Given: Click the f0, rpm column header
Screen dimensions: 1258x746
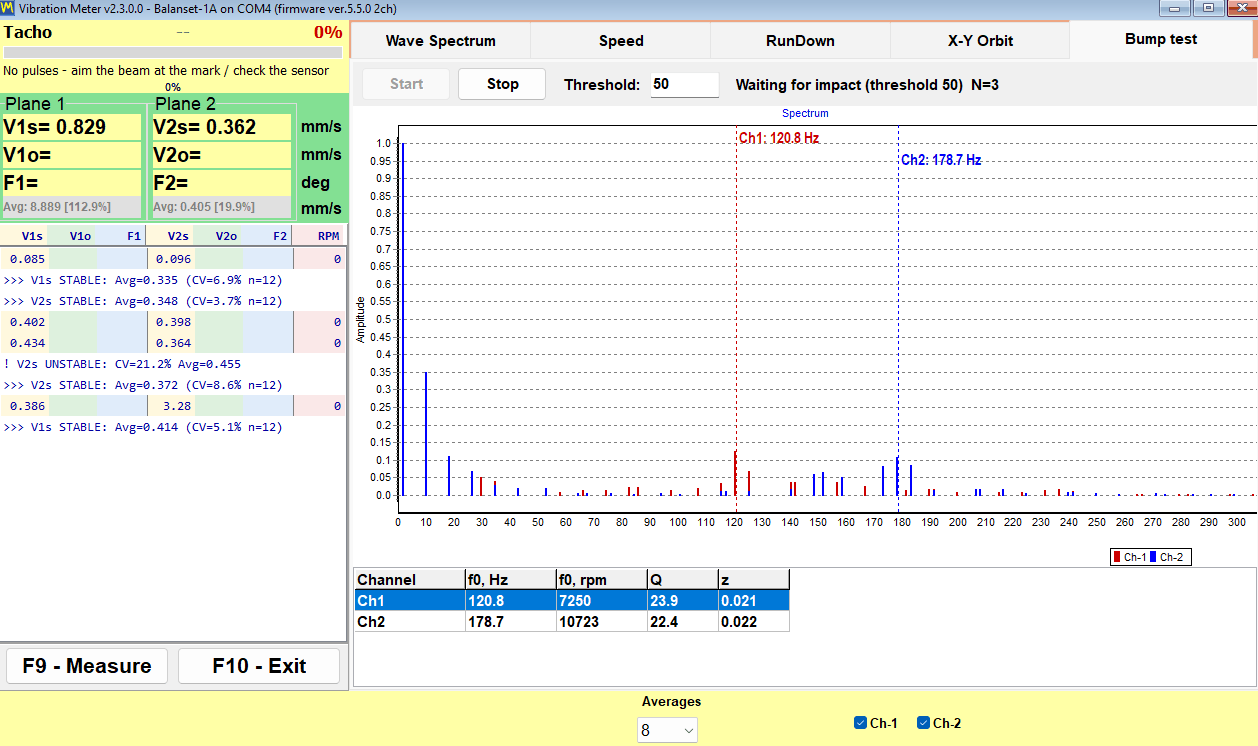Looking at the screenshot, I should pos(601,580).
